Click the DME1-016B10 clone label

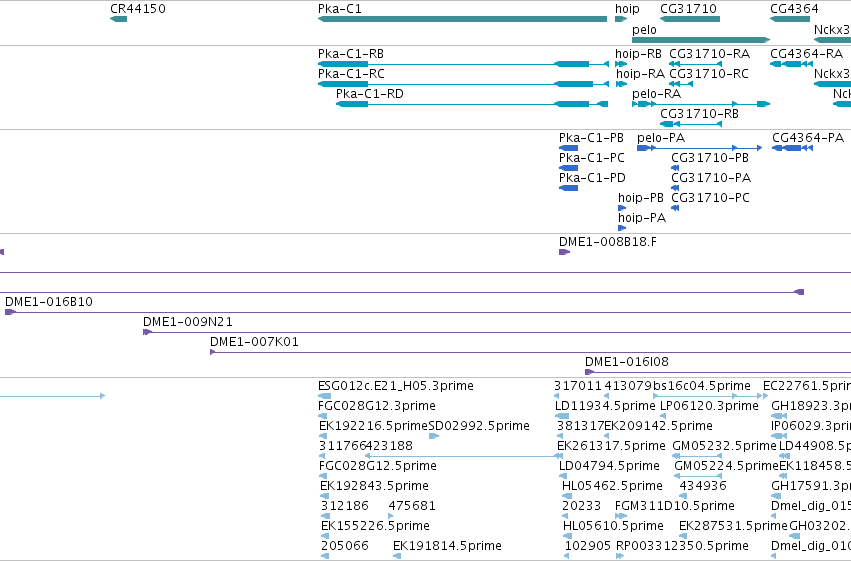click(x=49, y=302)
